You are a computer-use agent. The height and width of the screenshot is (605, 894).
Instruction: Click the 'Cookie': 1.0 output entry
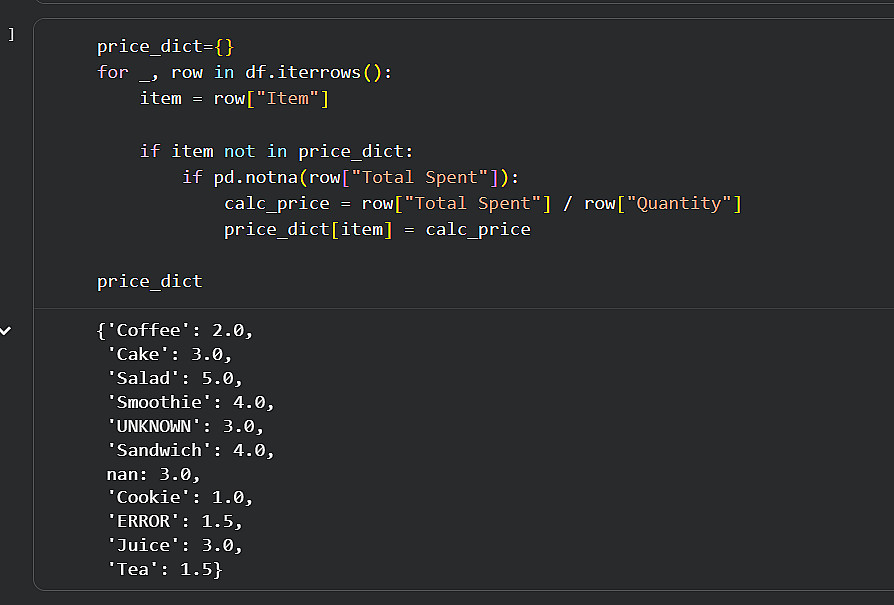pyautogui.click(x=180, y=498)
